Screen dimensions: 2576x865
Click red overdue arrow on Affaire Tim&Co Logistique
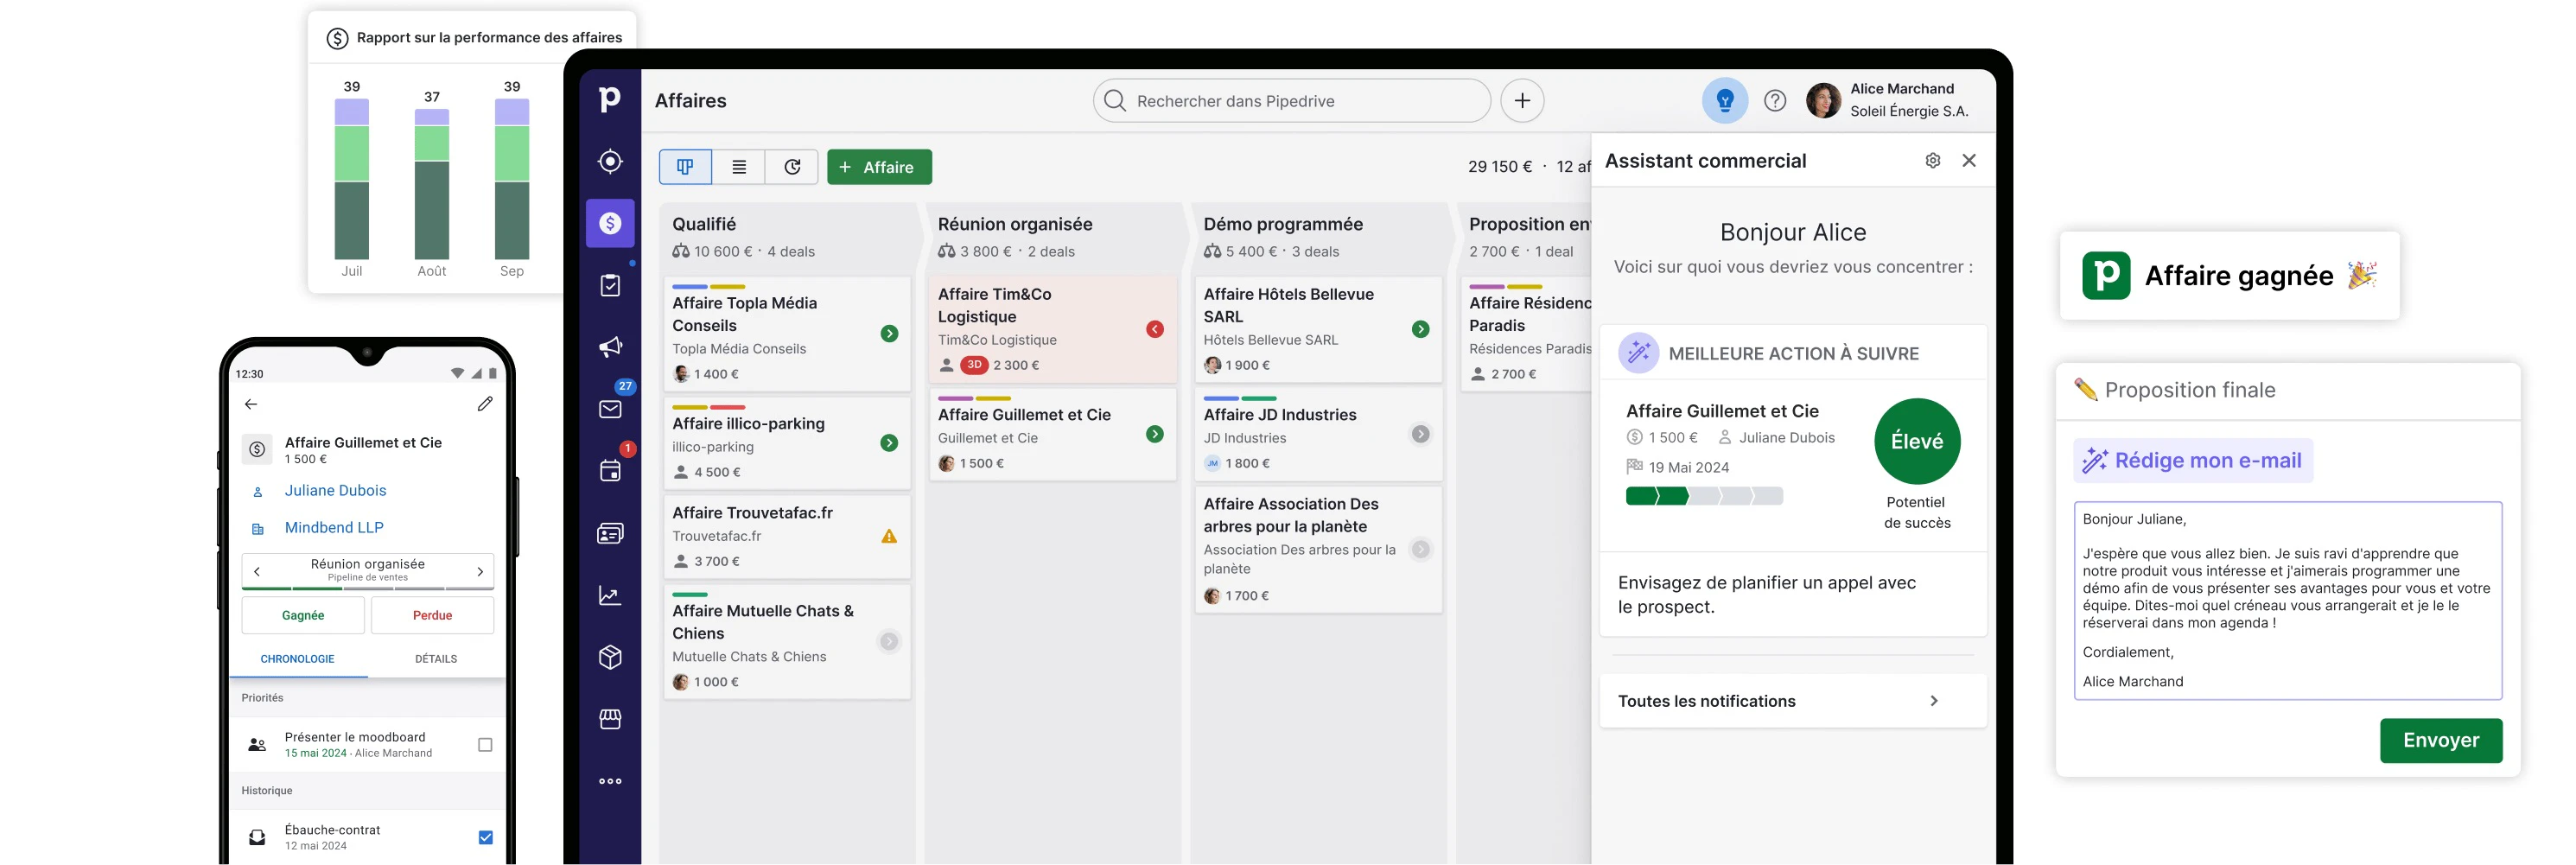click(x=1155, y=329)
